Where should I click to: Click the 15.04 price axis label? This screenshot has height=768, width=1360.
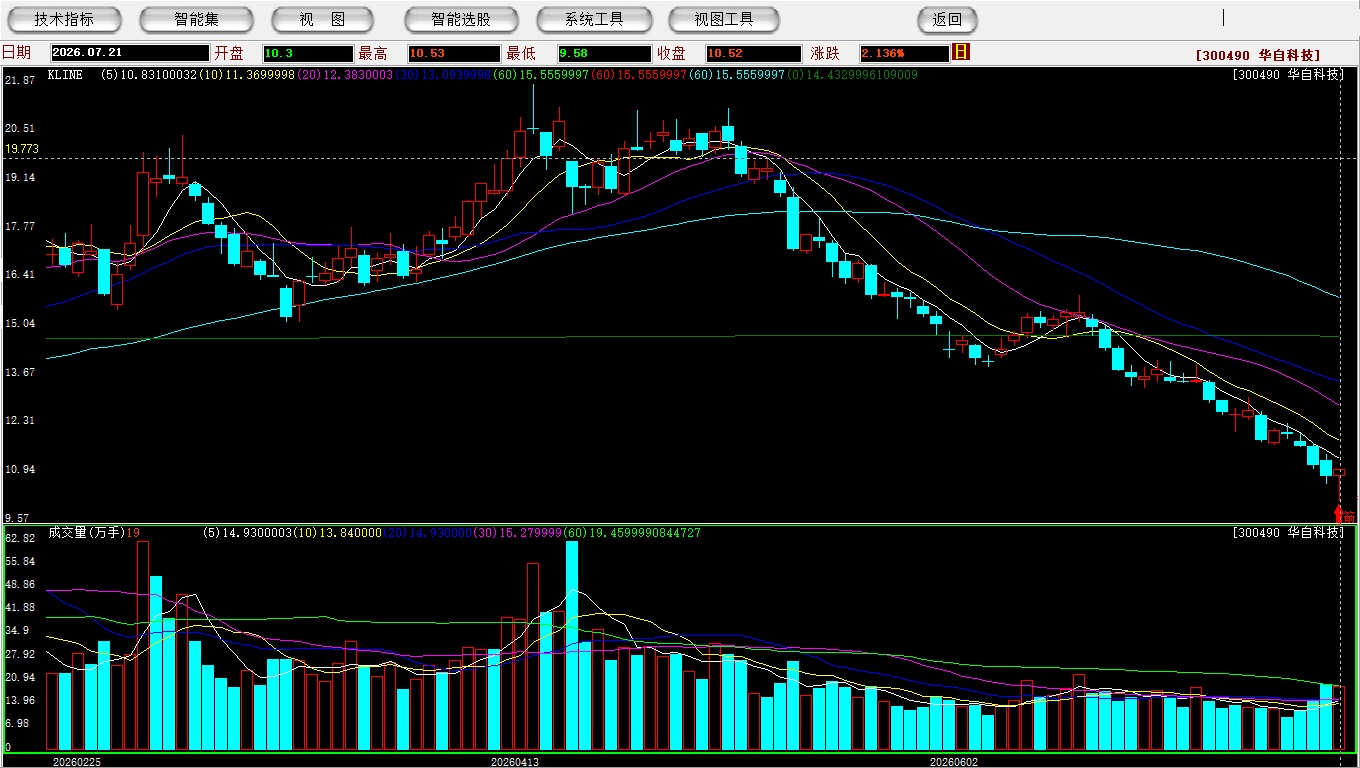click(x=20, y=324)
